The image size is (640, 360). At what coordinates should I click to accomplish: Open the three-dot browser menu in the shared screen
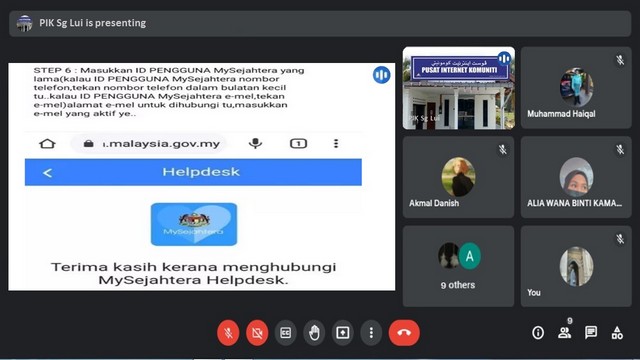(336, 143)
